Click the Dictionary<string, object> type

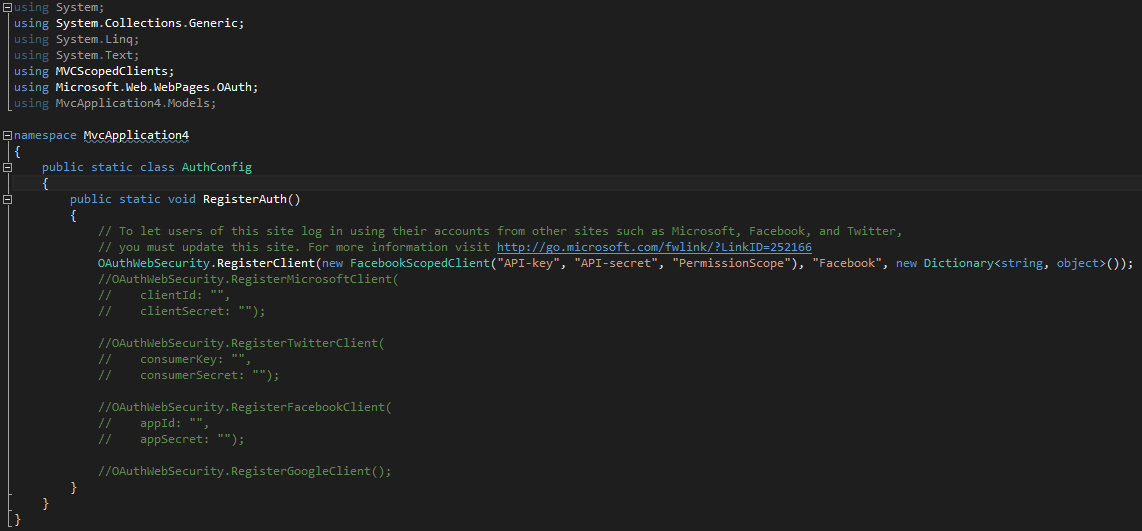click(1015, 263)
